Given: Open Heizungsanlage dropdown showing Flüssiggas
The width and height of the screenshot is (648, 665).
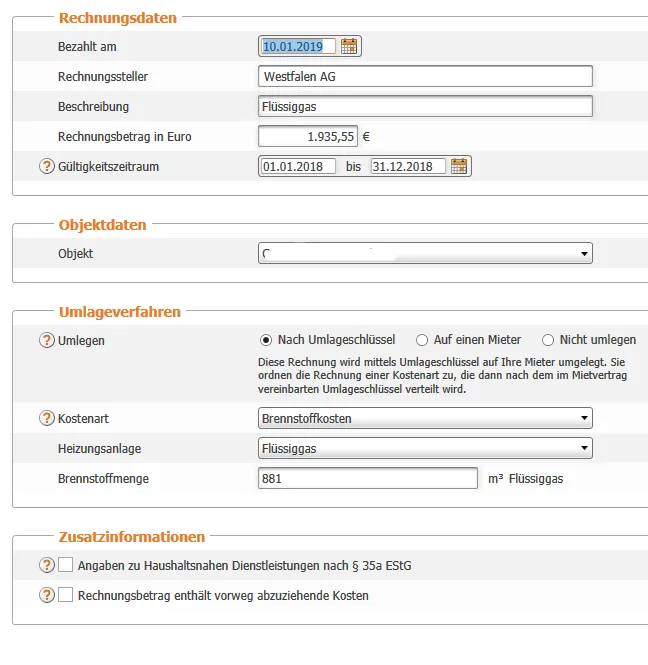Looking at the screenshot, I should click(x=425, y=448).
